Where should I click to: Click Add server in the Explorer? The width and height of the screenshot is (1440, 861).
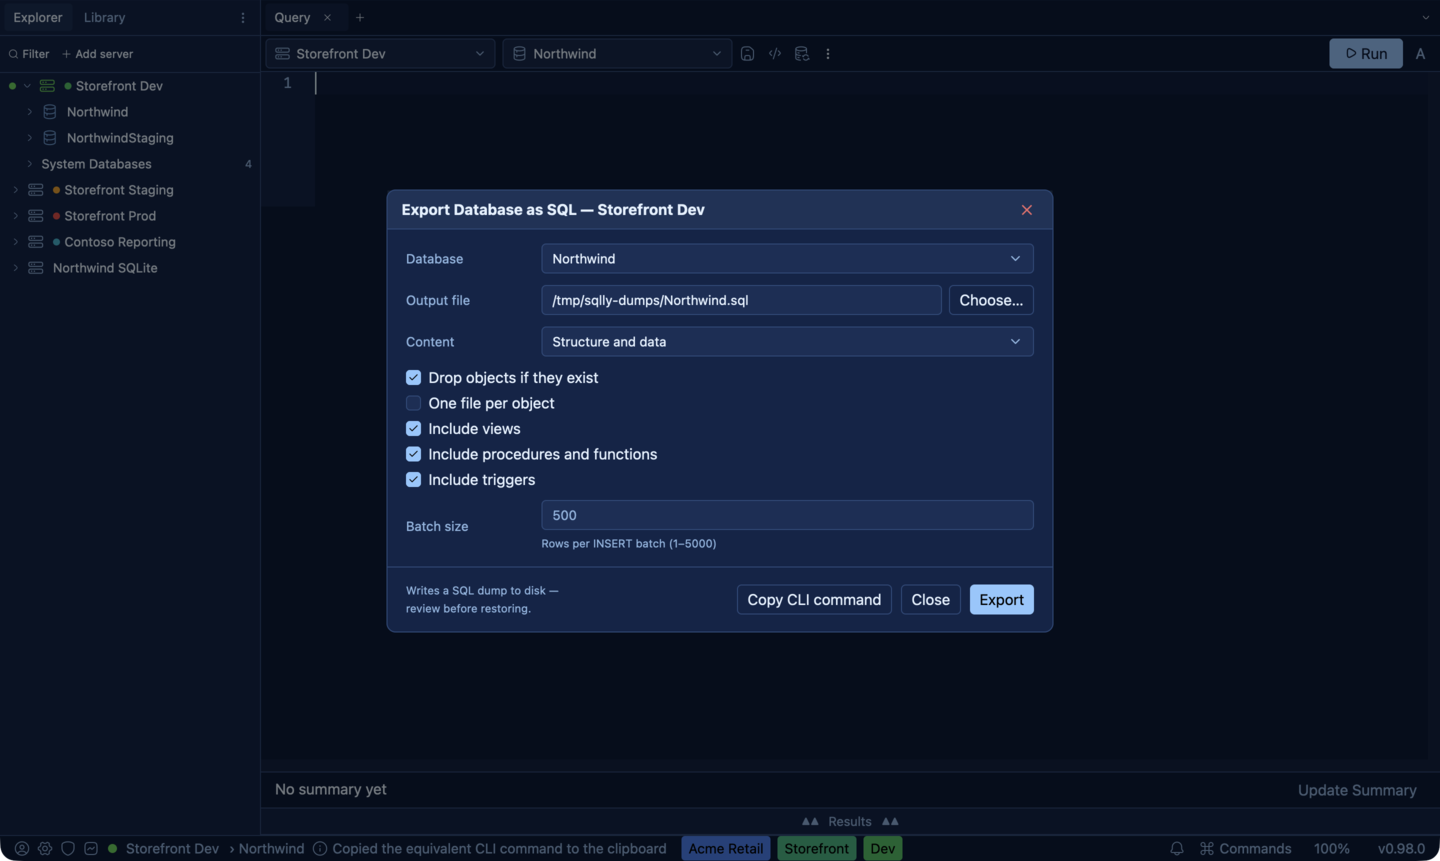tap(98, 54)
